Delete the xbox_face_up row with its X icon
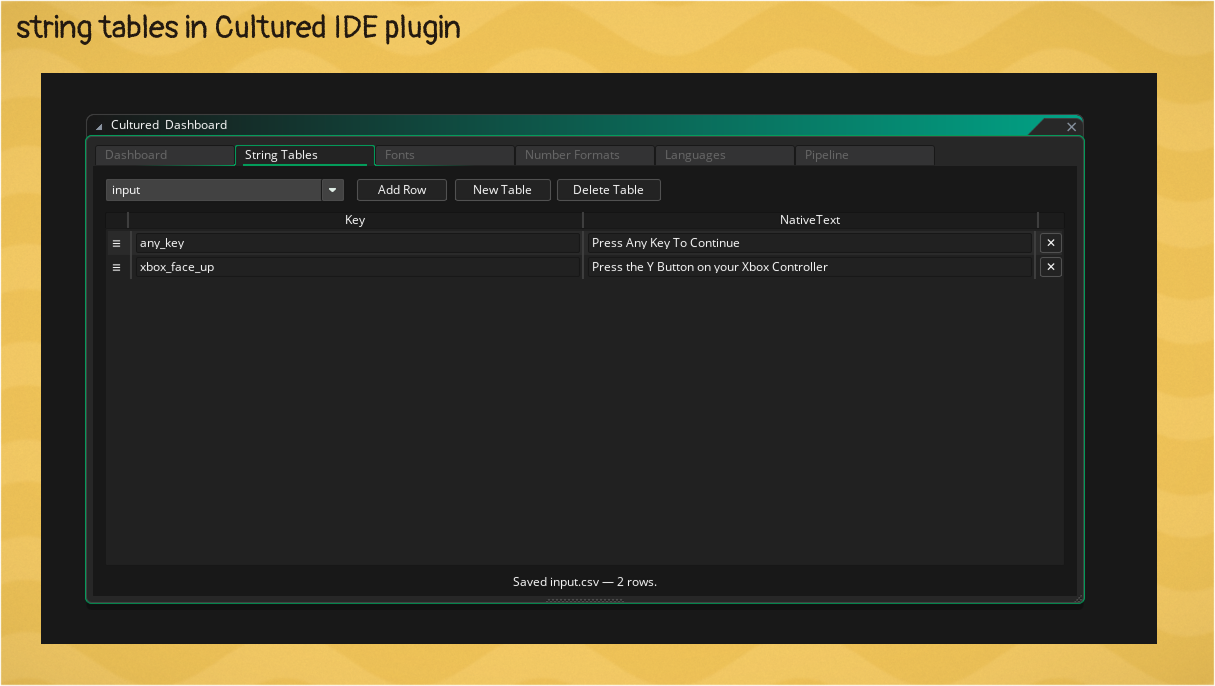Image resolution: width=1215 pixels, height=686 pixels. [1051, 267]
